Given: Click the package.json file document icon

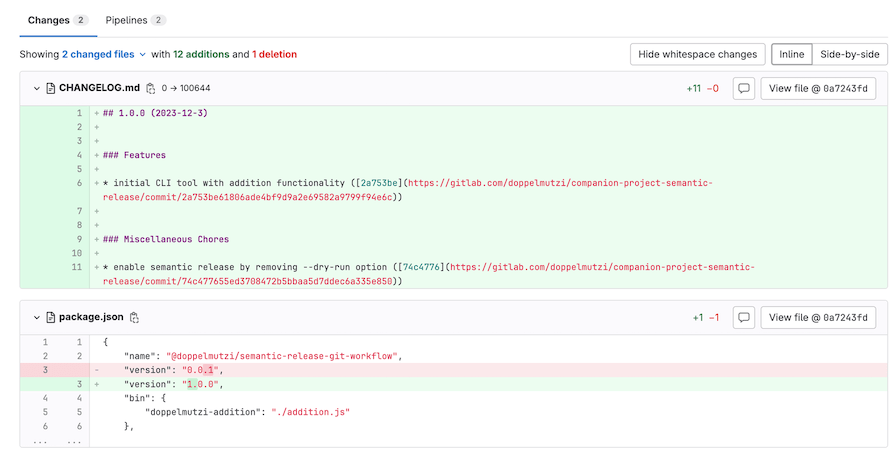Looking at the screenshot, I should pos(50,318).
